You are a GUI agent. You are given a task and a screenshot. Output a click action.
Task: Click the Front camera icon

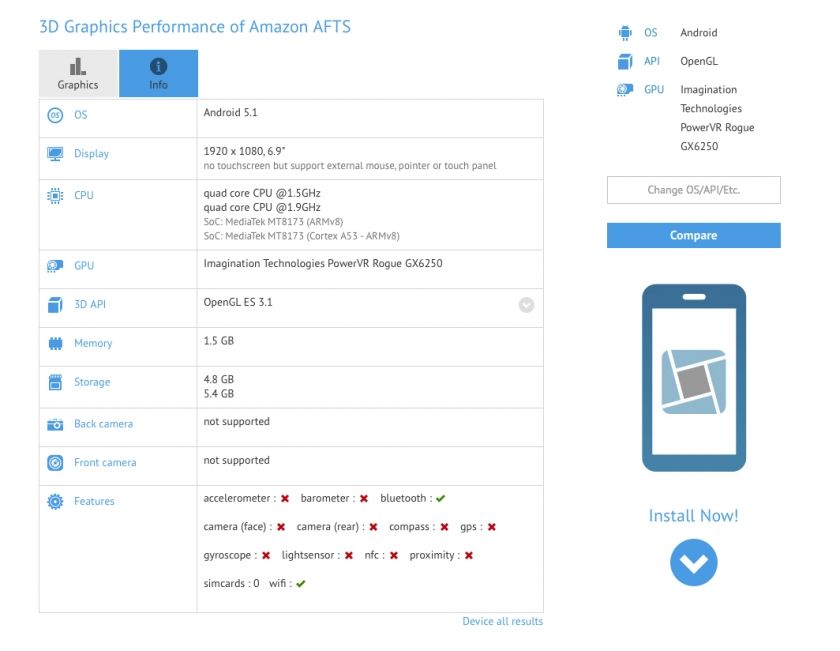tap(55, 463)
